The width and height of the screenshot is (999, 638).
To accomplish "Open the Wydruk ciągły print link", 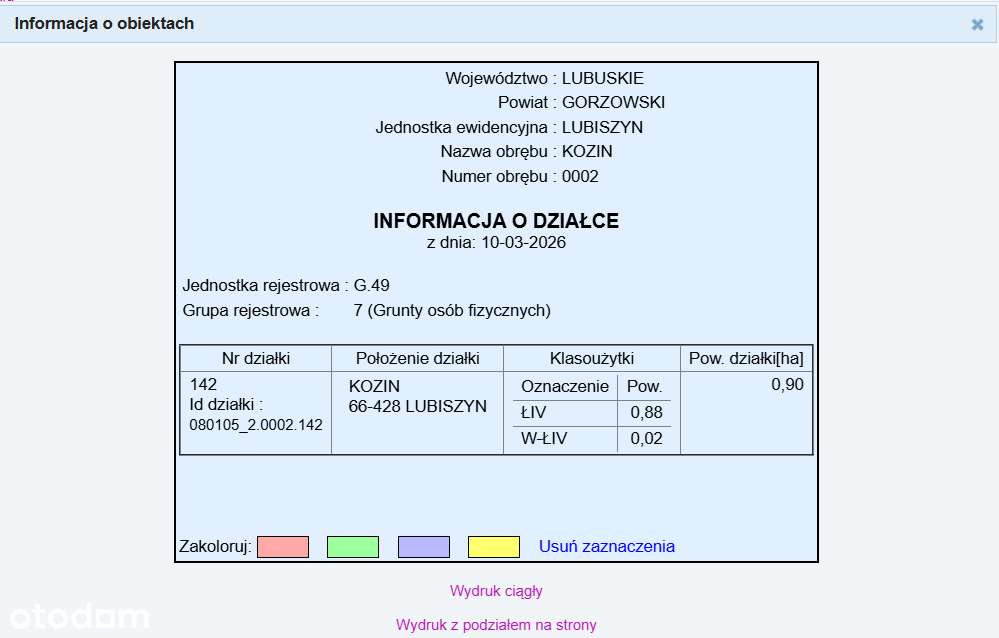I will tap(496, 591).
